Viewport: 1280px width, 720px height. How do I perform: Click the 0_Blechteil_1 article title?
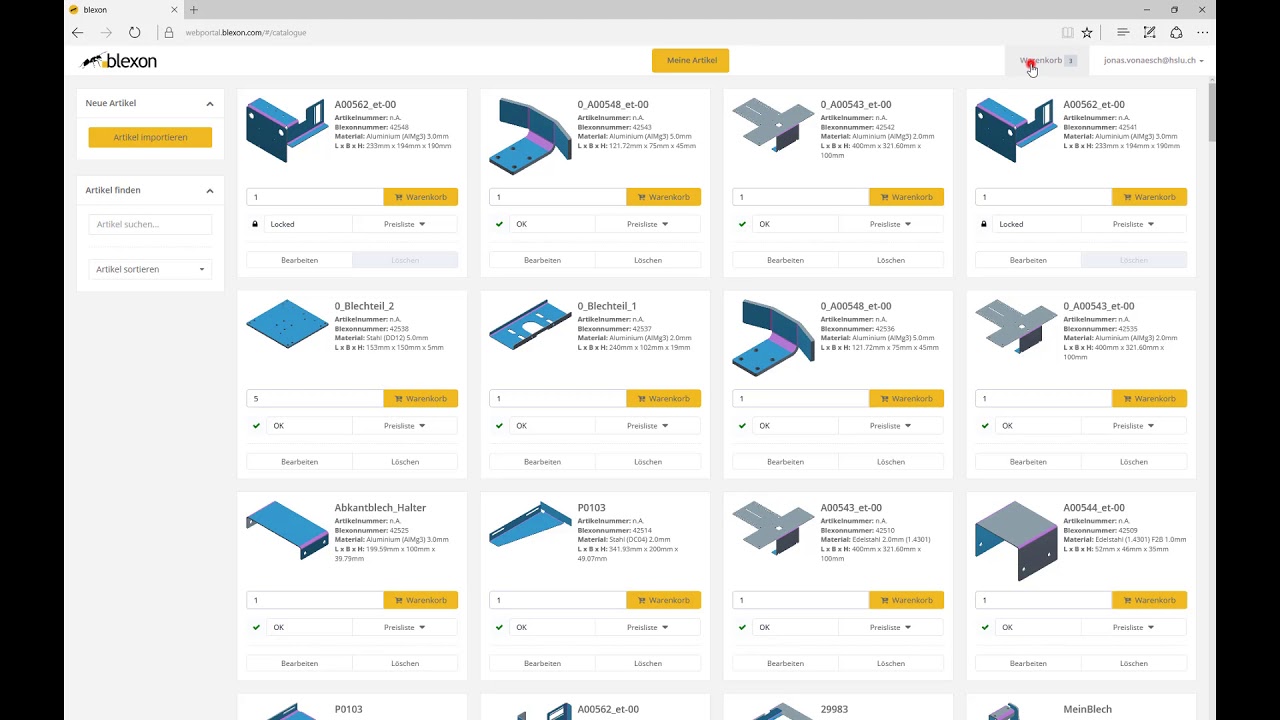607,306
